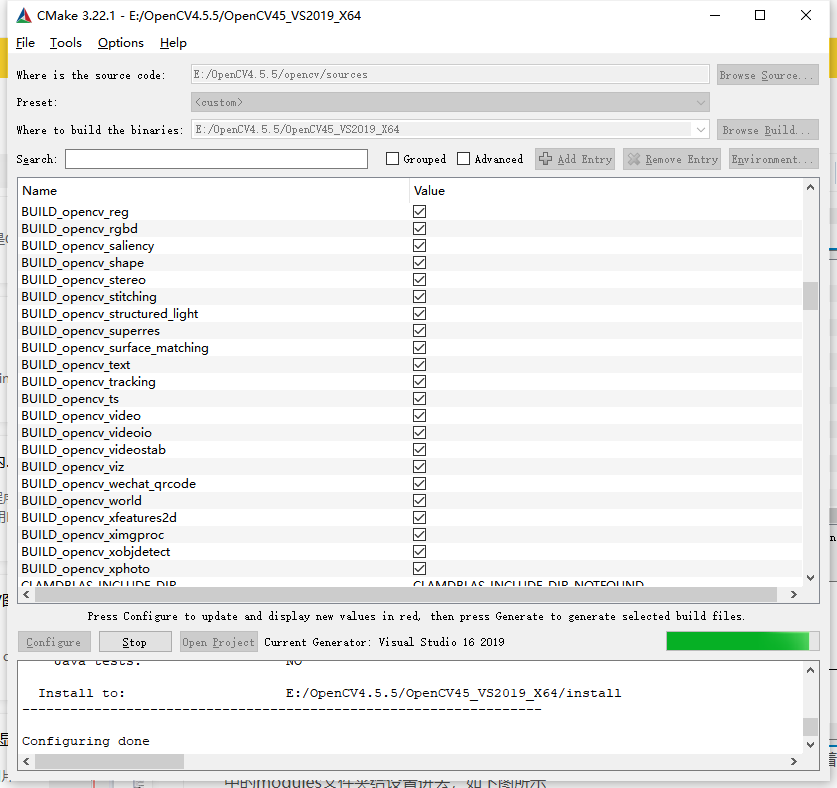837x788 pixels.
Task: Toggle BUILD_opencv_ts checkbox
Action: click(420, 398)
